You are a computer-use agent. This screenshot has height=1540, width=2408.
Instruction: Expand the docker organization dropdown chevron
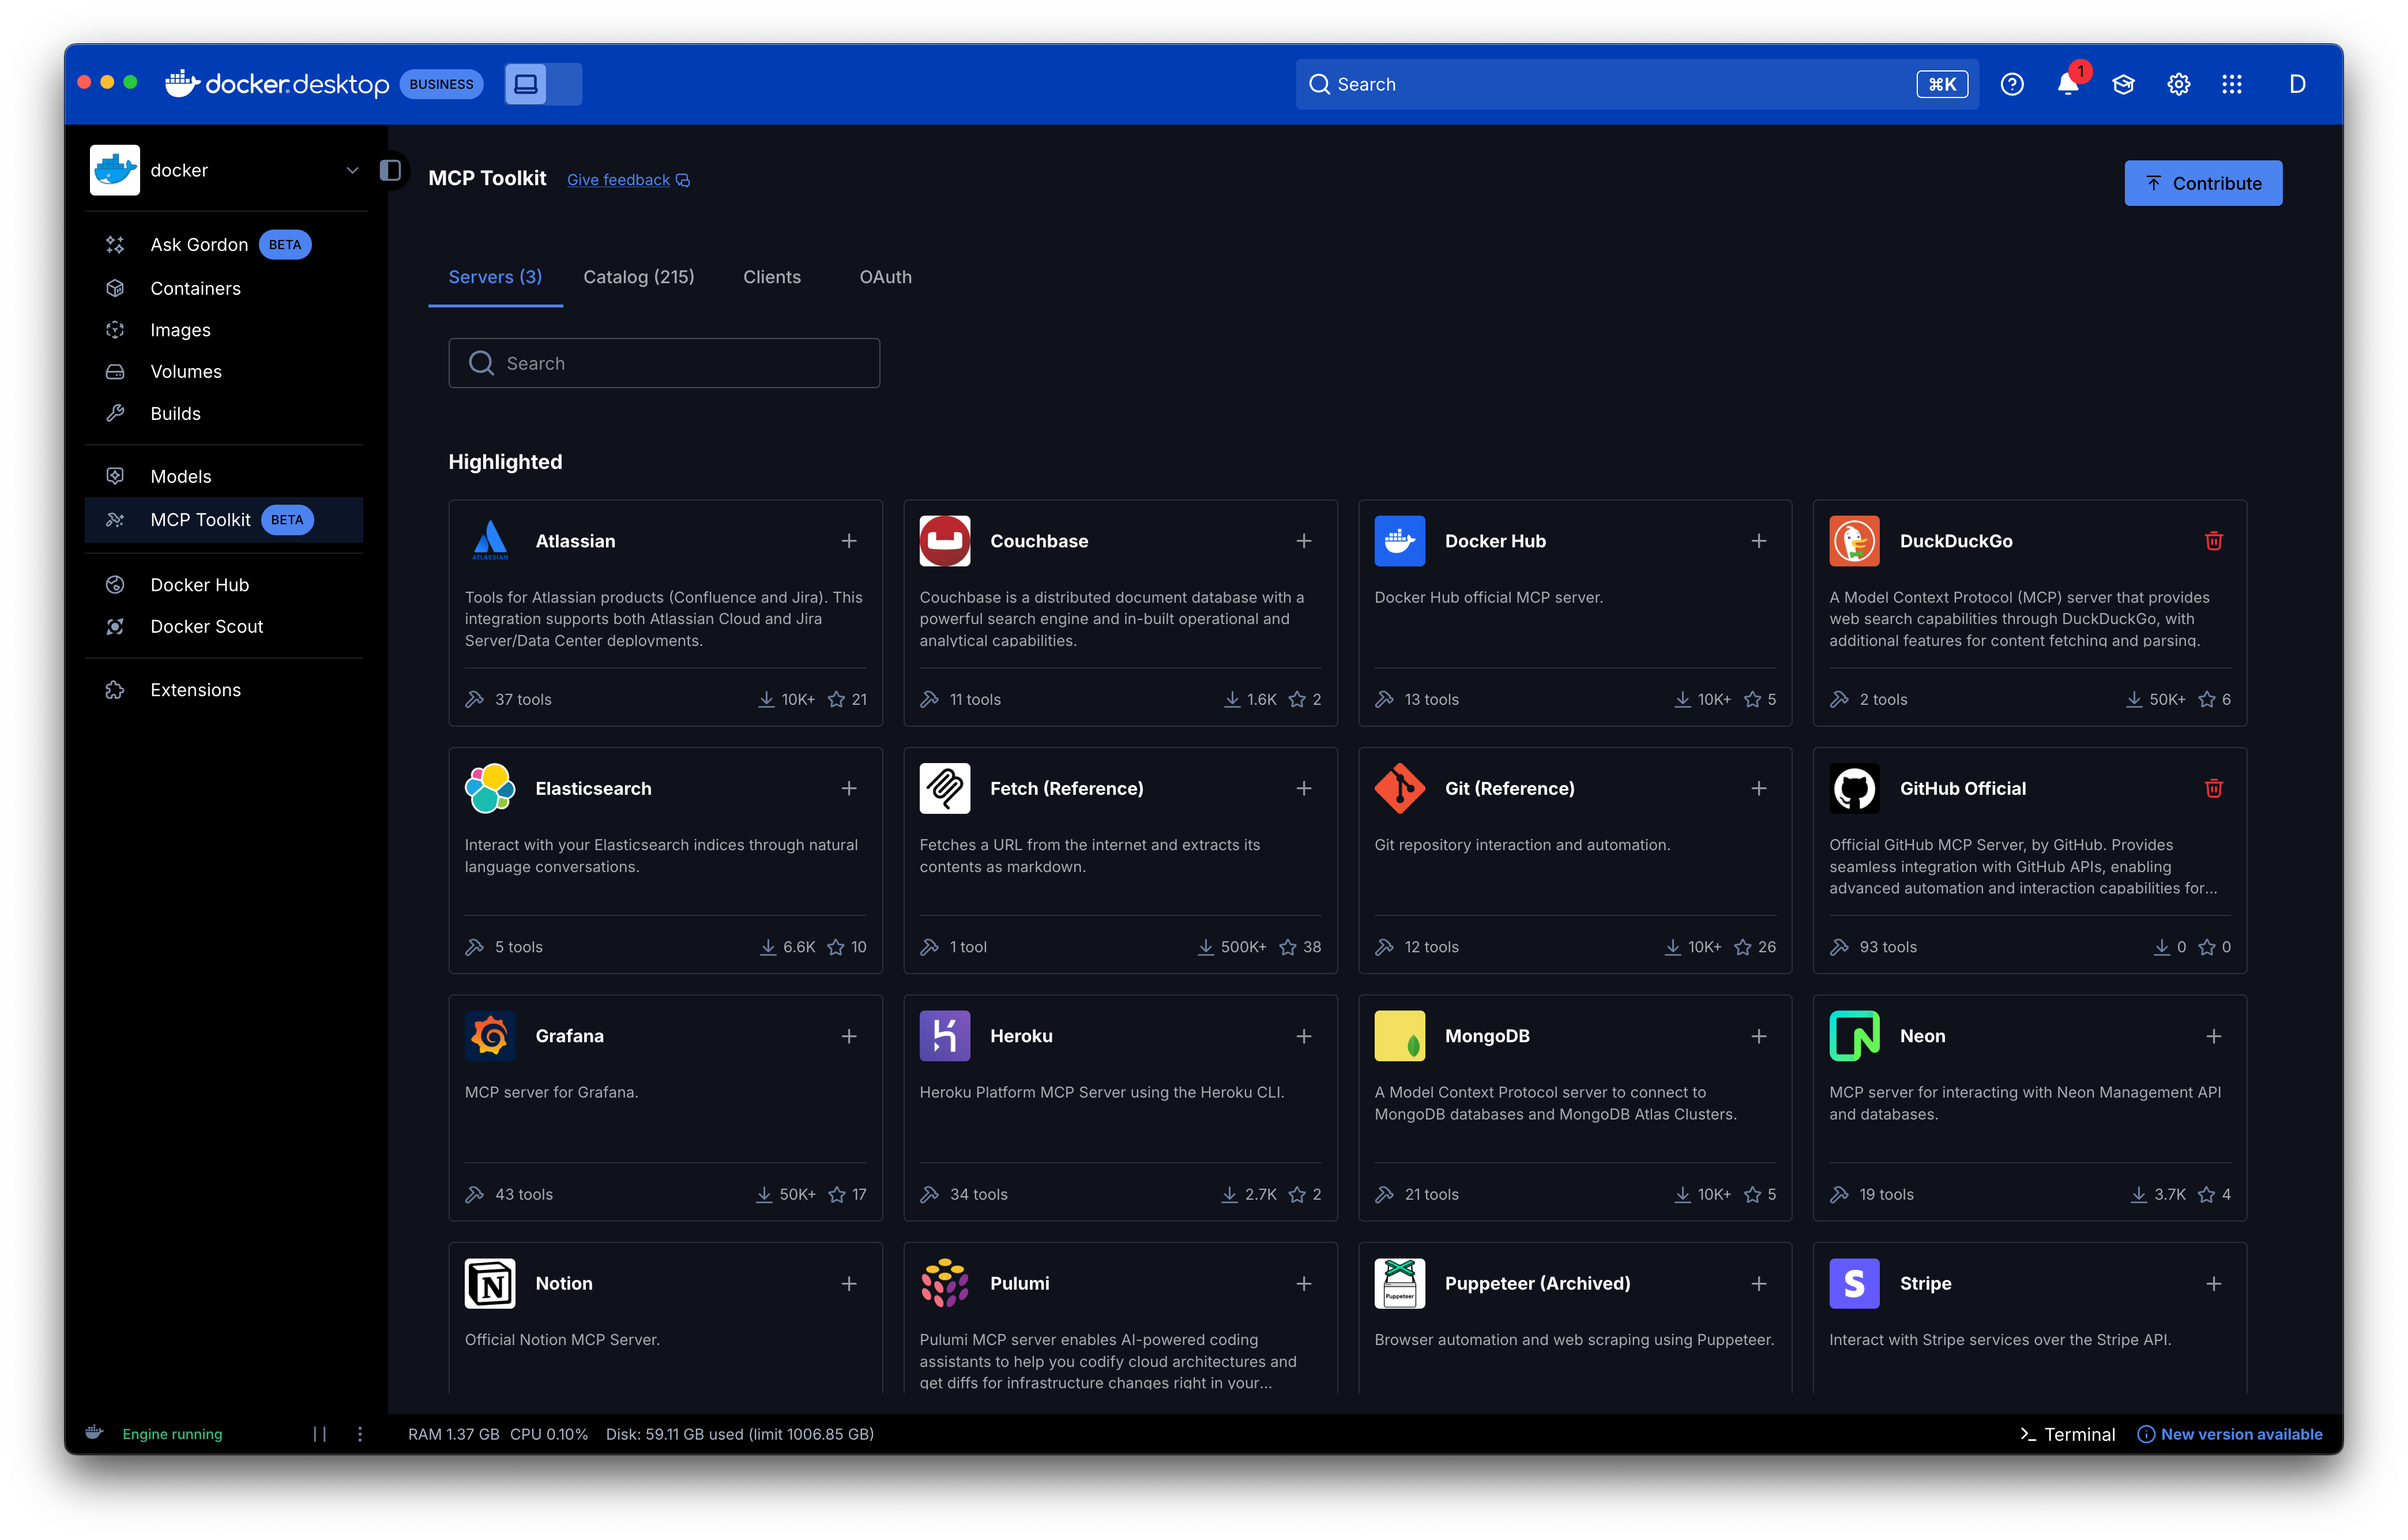pos(352,170)
